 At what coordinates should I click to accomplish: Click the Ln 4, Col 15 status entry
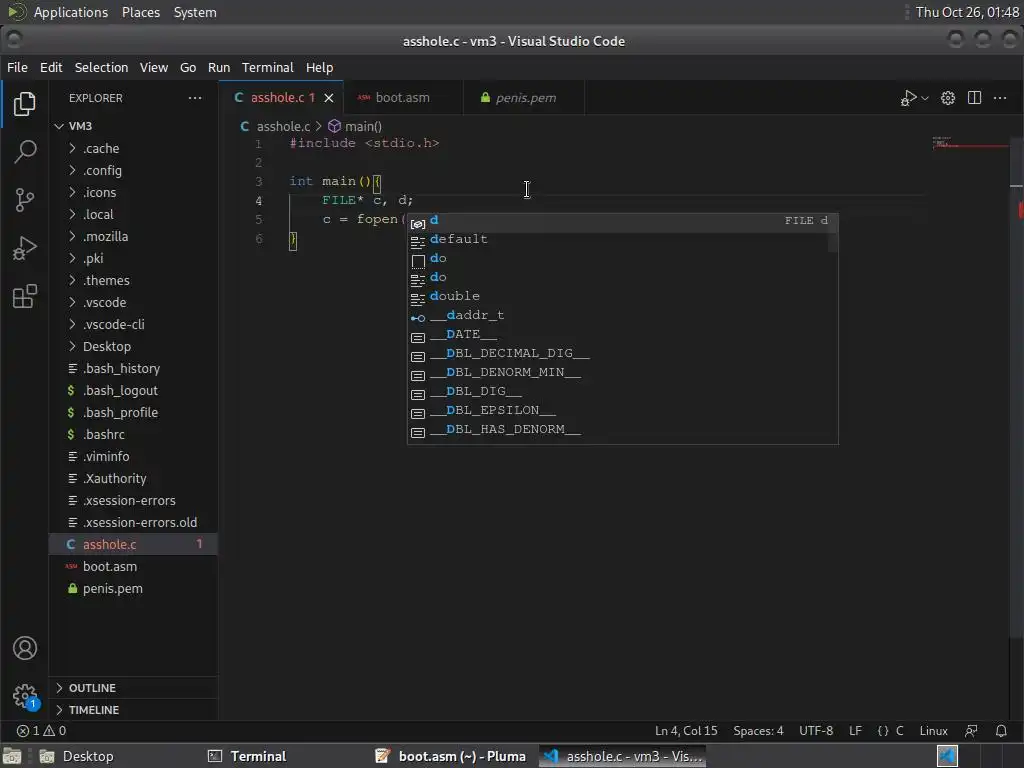(x=686, y=731)
